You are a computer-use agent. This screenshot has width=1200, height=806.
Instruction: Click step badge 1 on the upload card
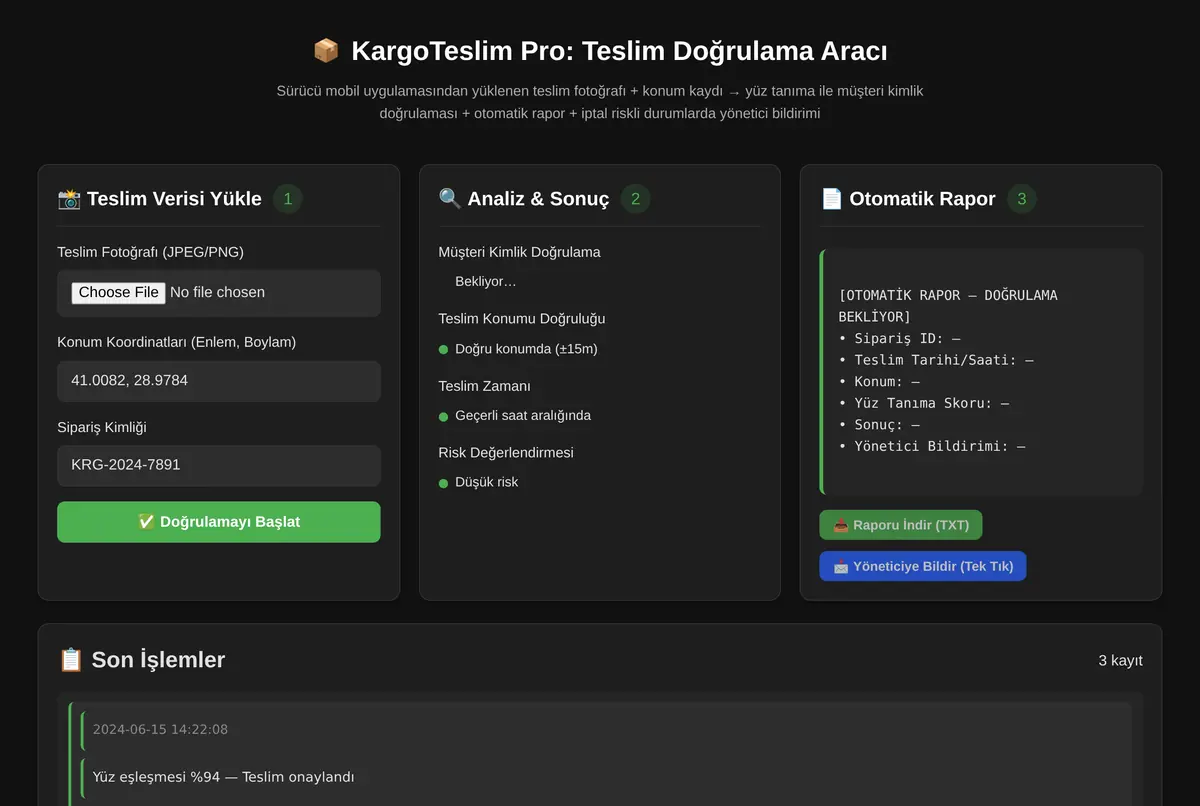[288, 199]
